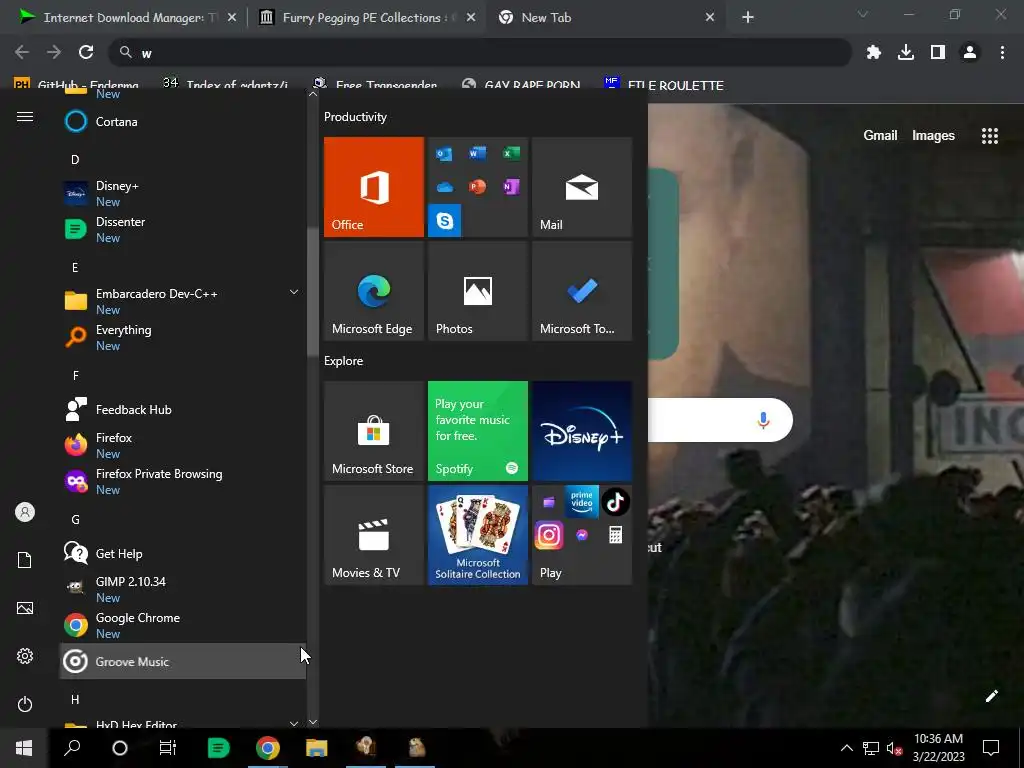Open Chrome profile icon

coord(970,52)
